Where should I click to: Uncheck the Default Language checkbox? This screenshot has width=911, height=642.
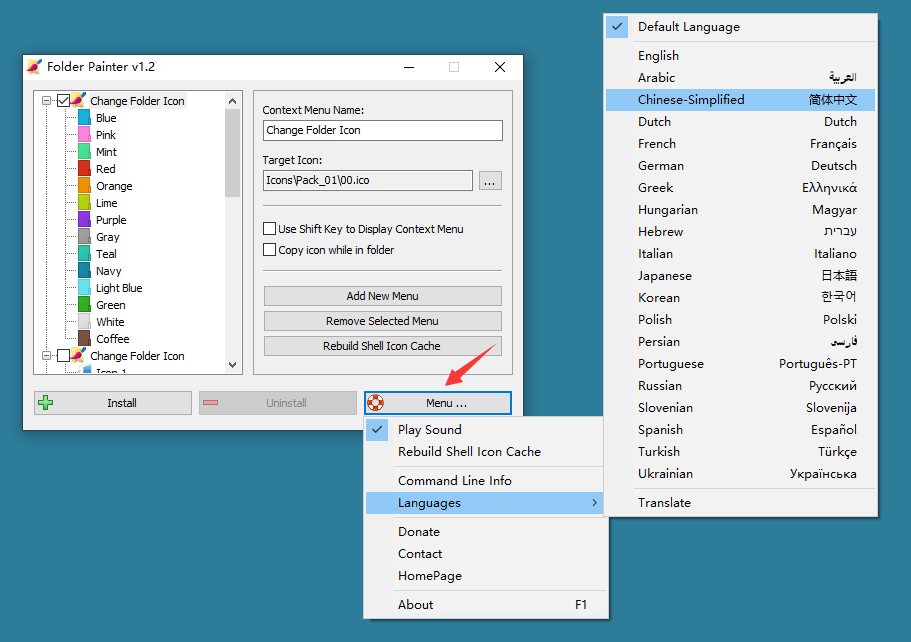[617, 27]
